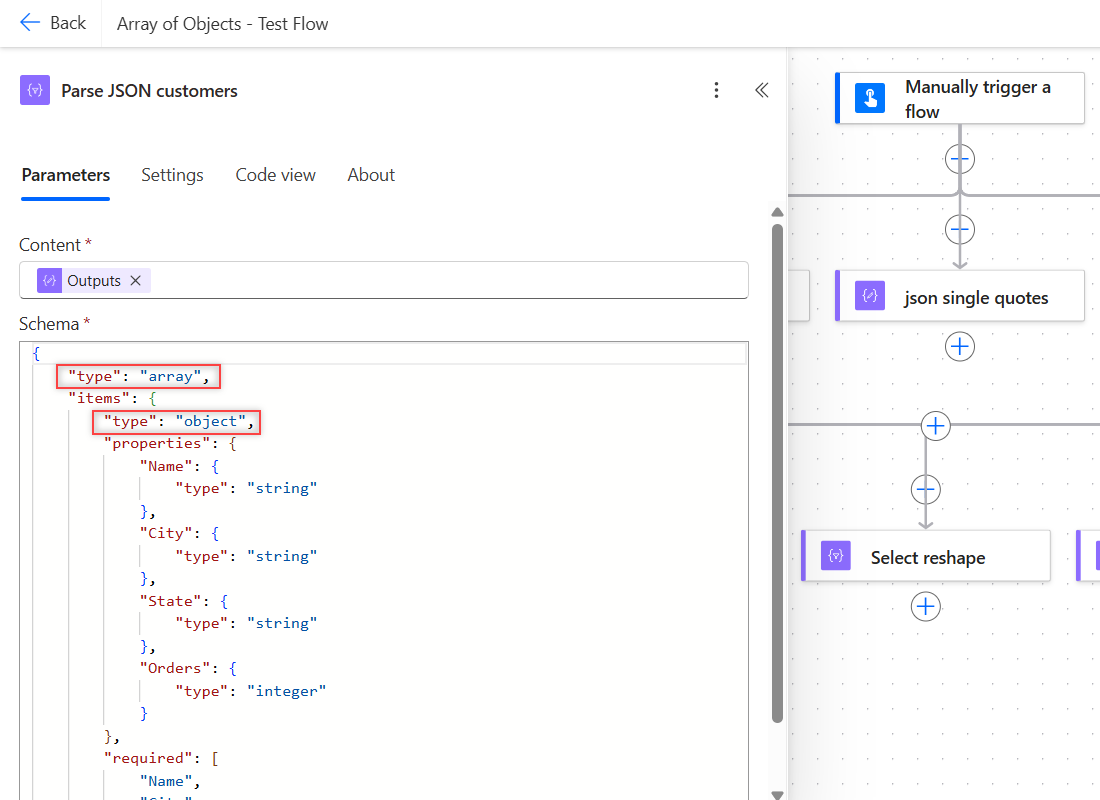Click the Parse JSON customers heading
The image size is (1100, 800).
pyautogui.click(x=149, y=91)
